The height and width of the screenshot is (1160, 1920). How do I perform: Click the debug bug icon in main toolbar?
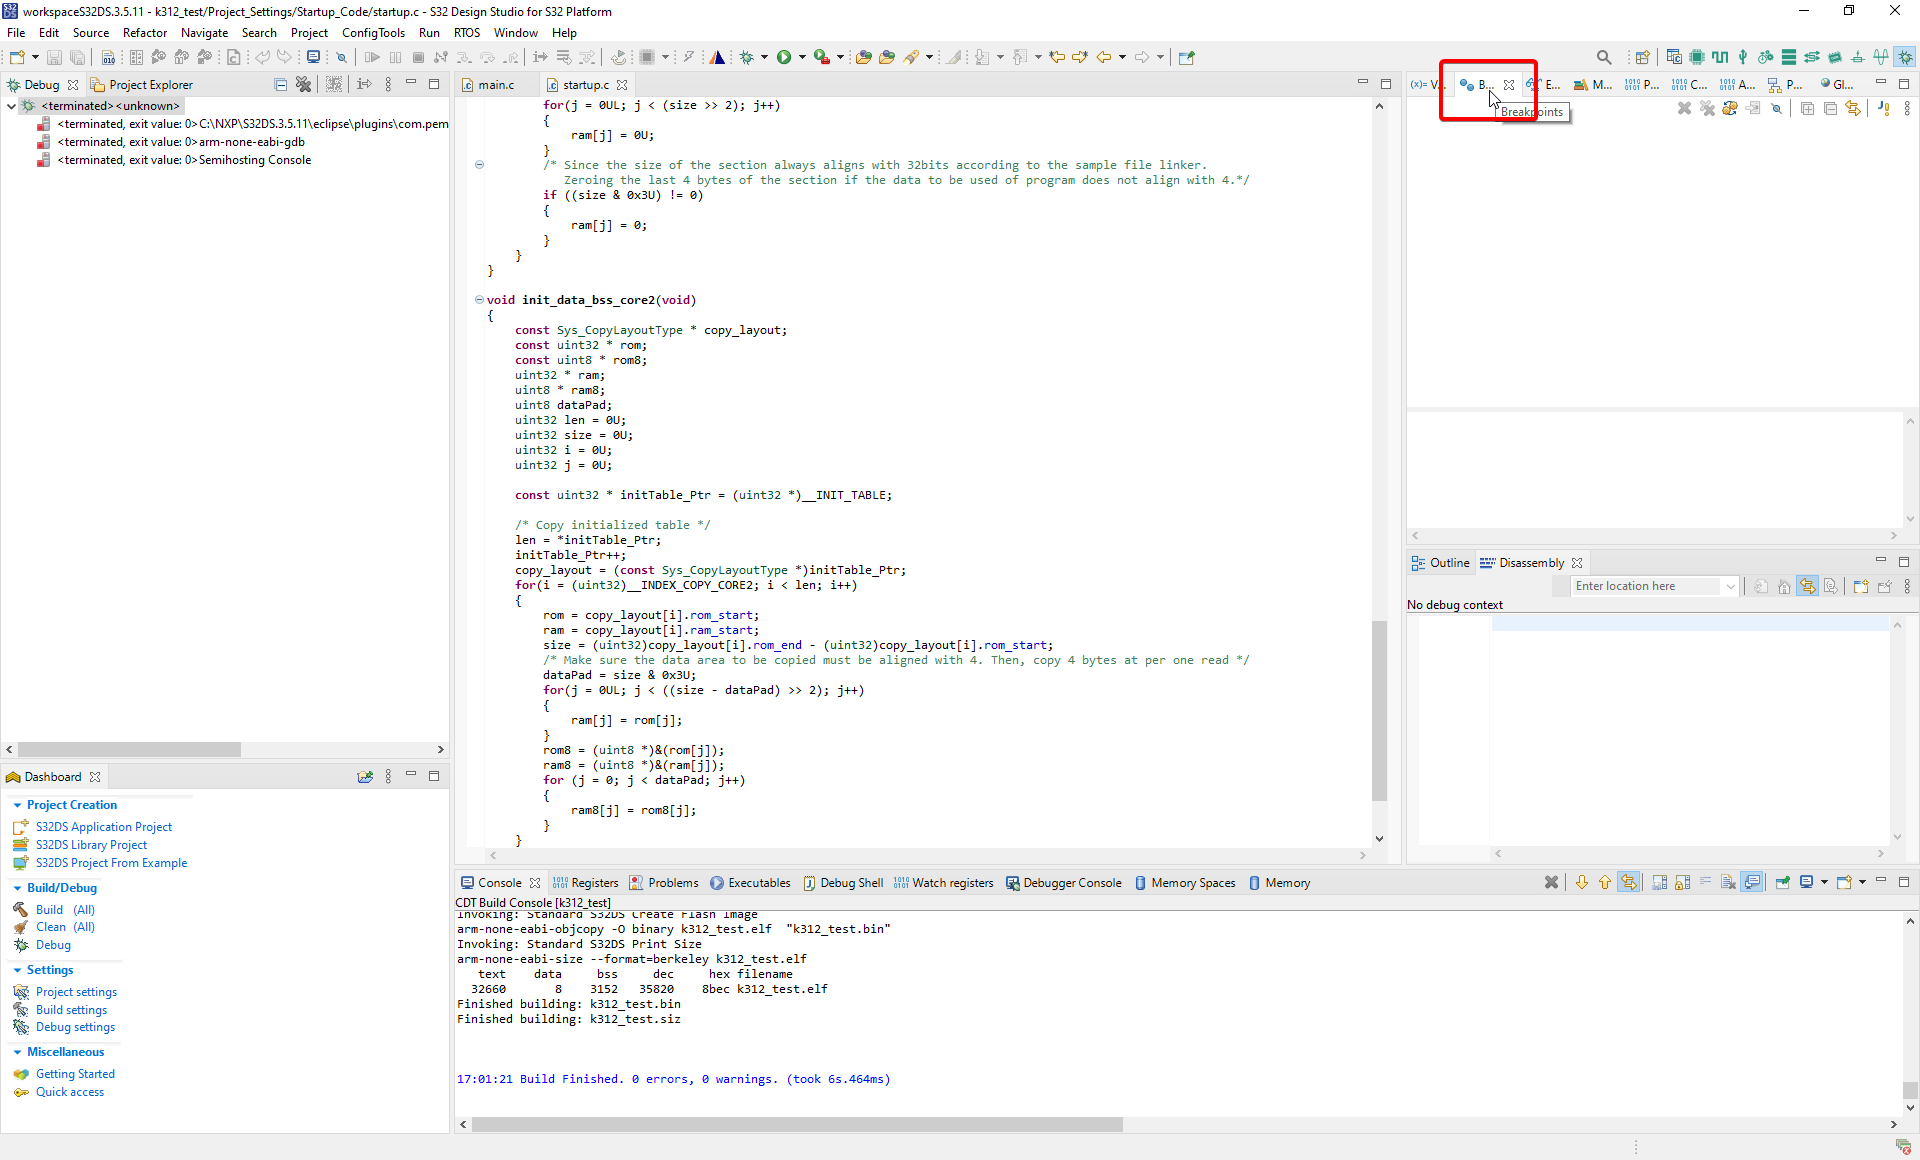tap(746, 57)
